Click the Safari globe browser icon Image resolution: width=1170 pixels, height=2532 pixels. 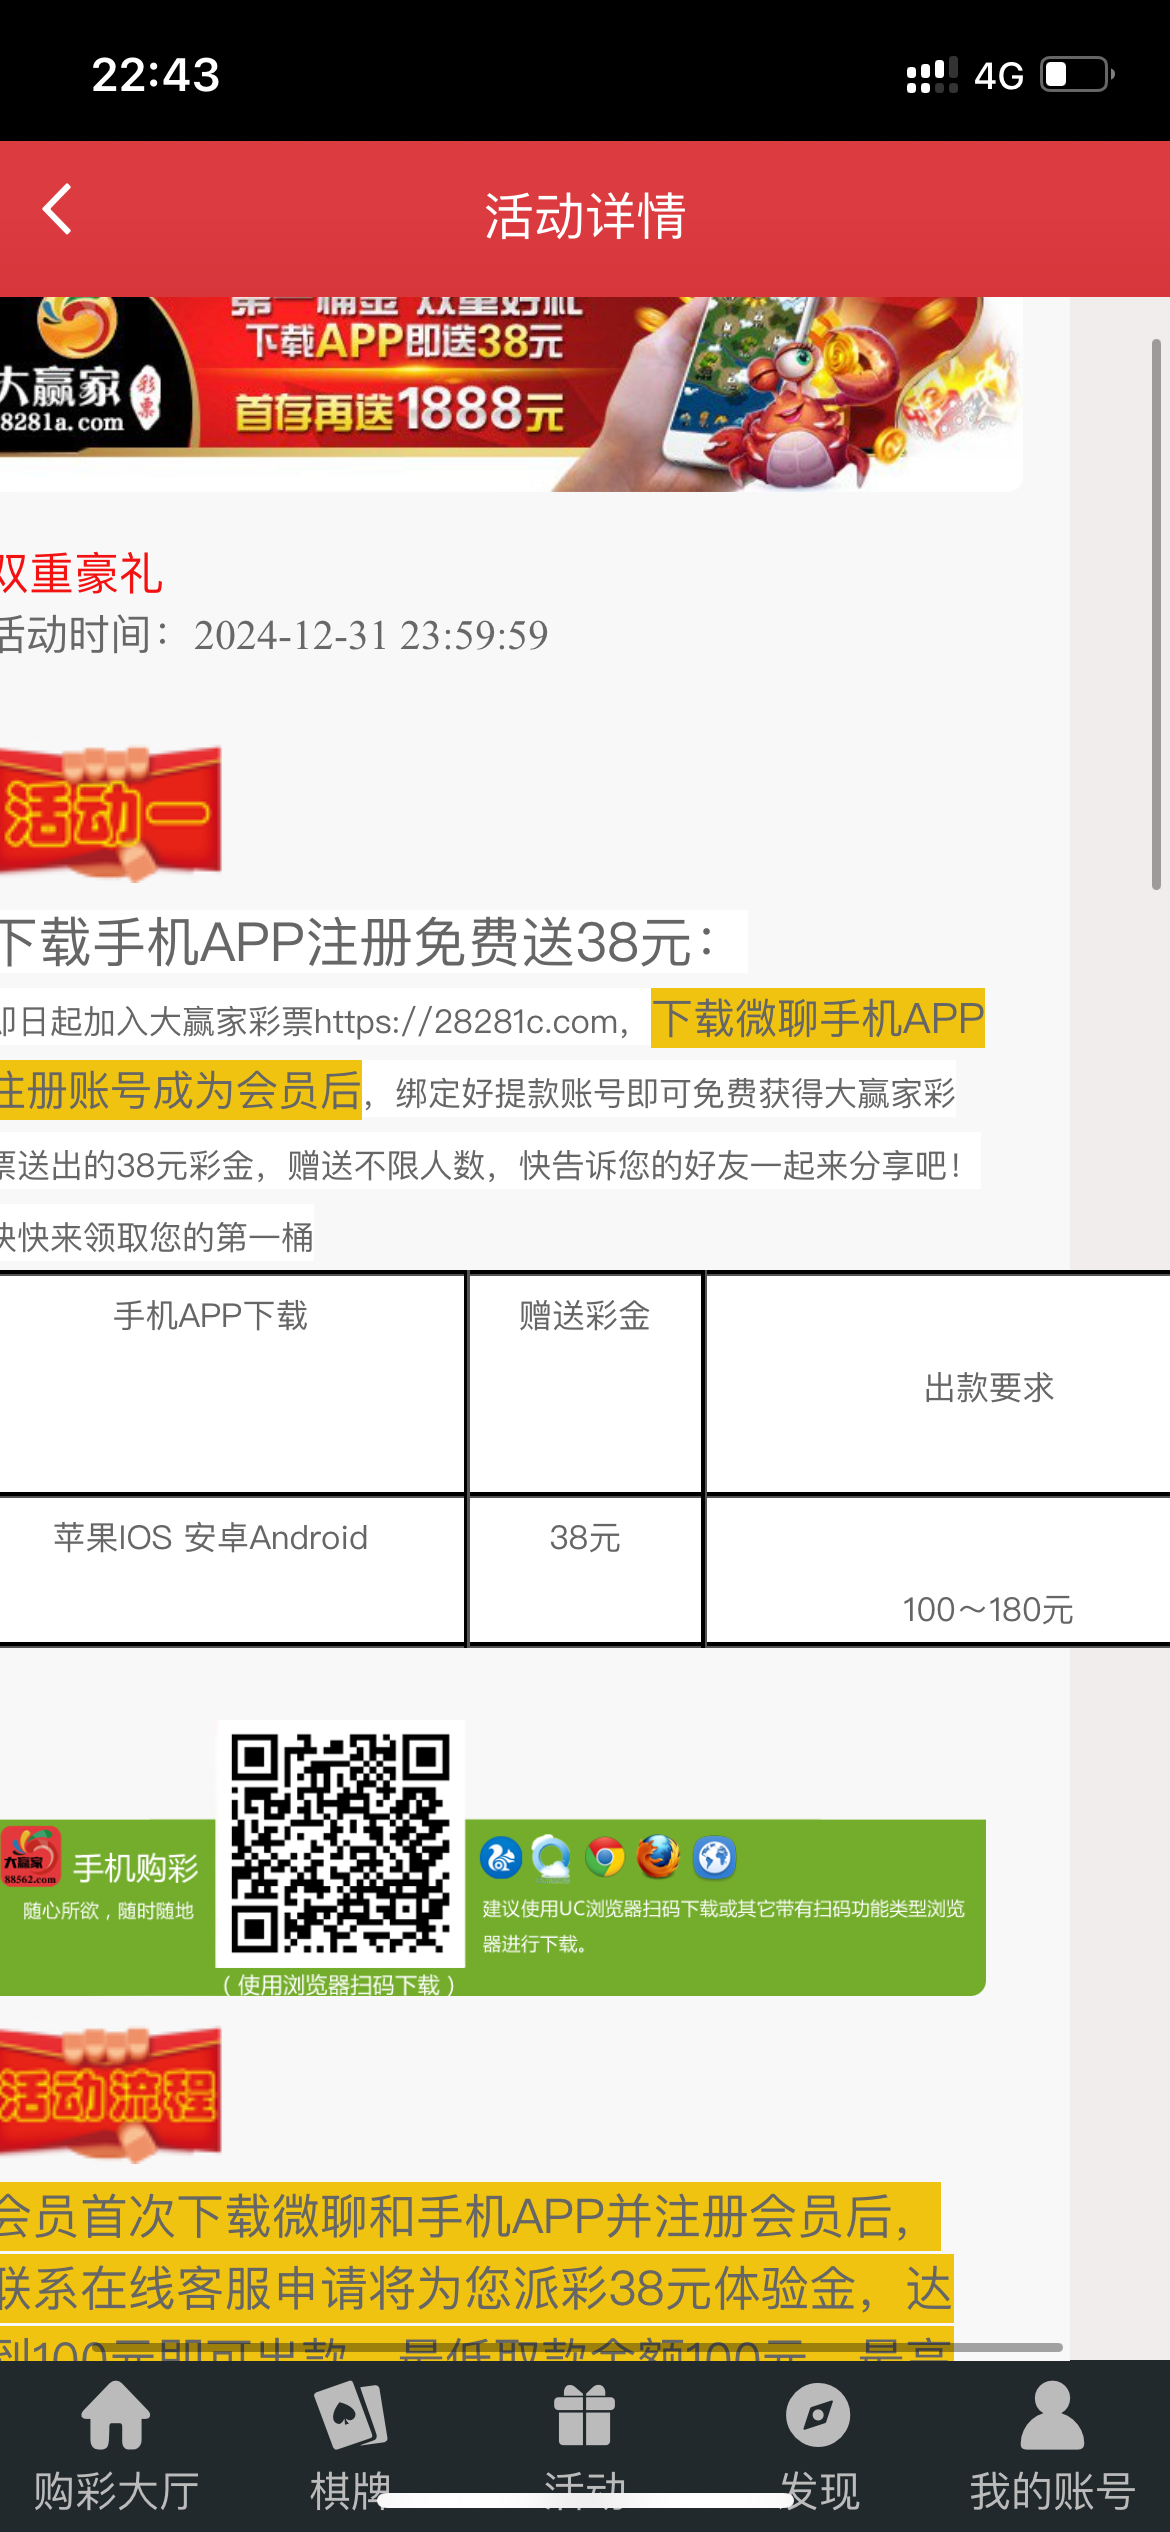coord(714,1858)
